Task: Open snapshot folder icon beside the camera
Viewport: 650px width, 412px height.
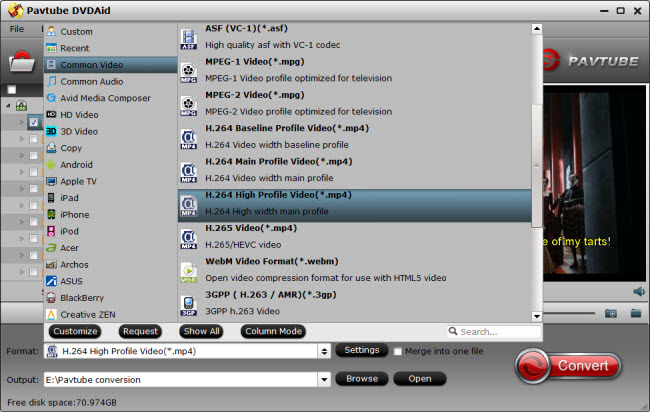Action: pyautogui.click(x=635, y=313)
